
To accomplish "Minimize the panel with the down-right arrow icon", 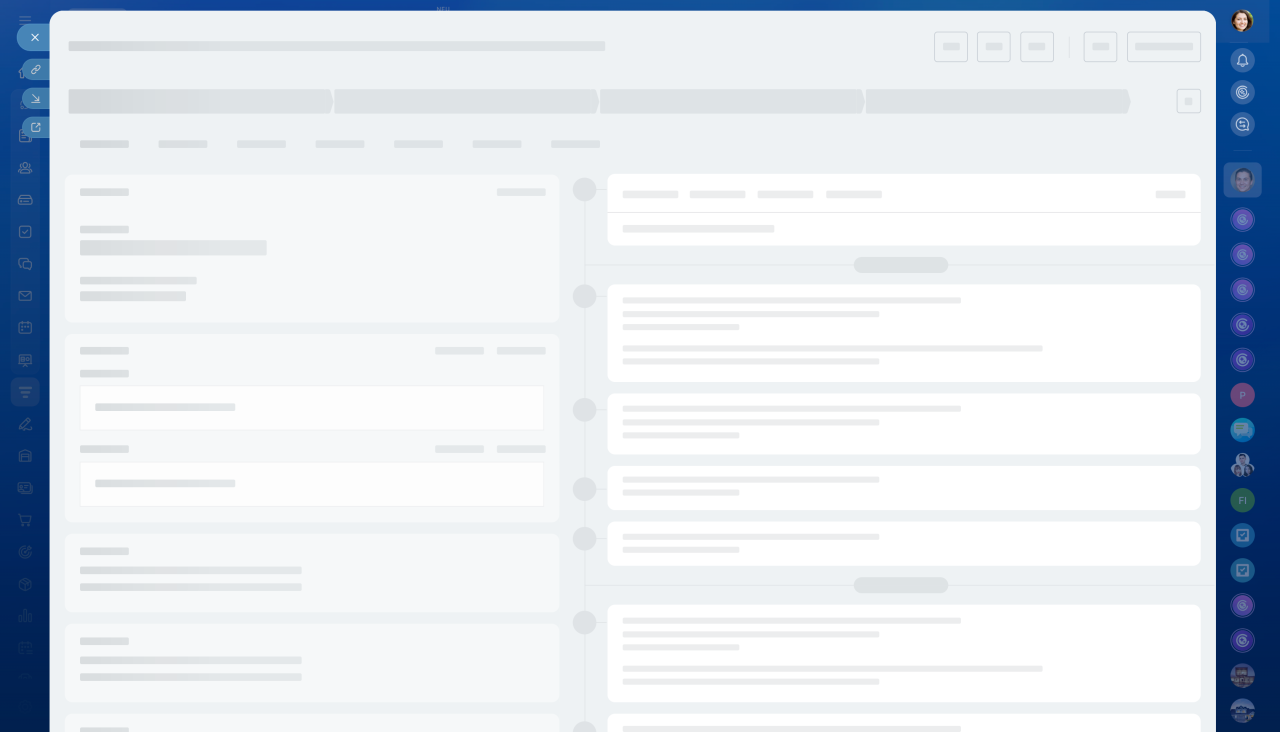I will click(36, 99).
